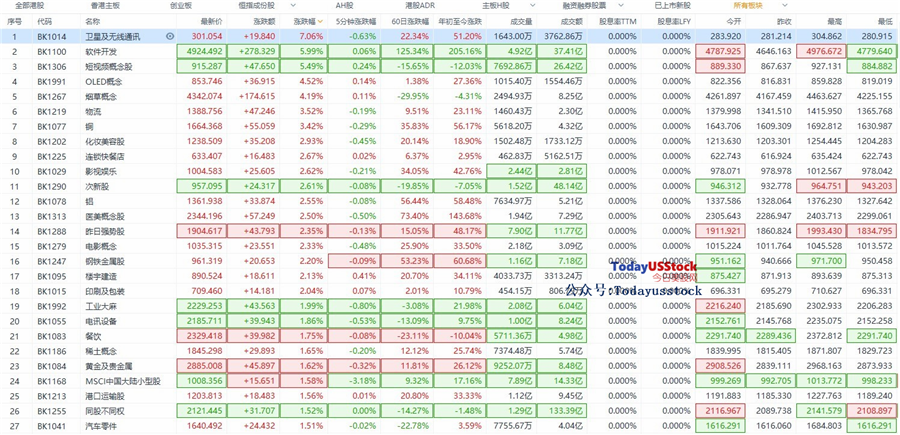Switch to the AH股 tab
Viewport: 900px width, 435px height.
[345, 5]
